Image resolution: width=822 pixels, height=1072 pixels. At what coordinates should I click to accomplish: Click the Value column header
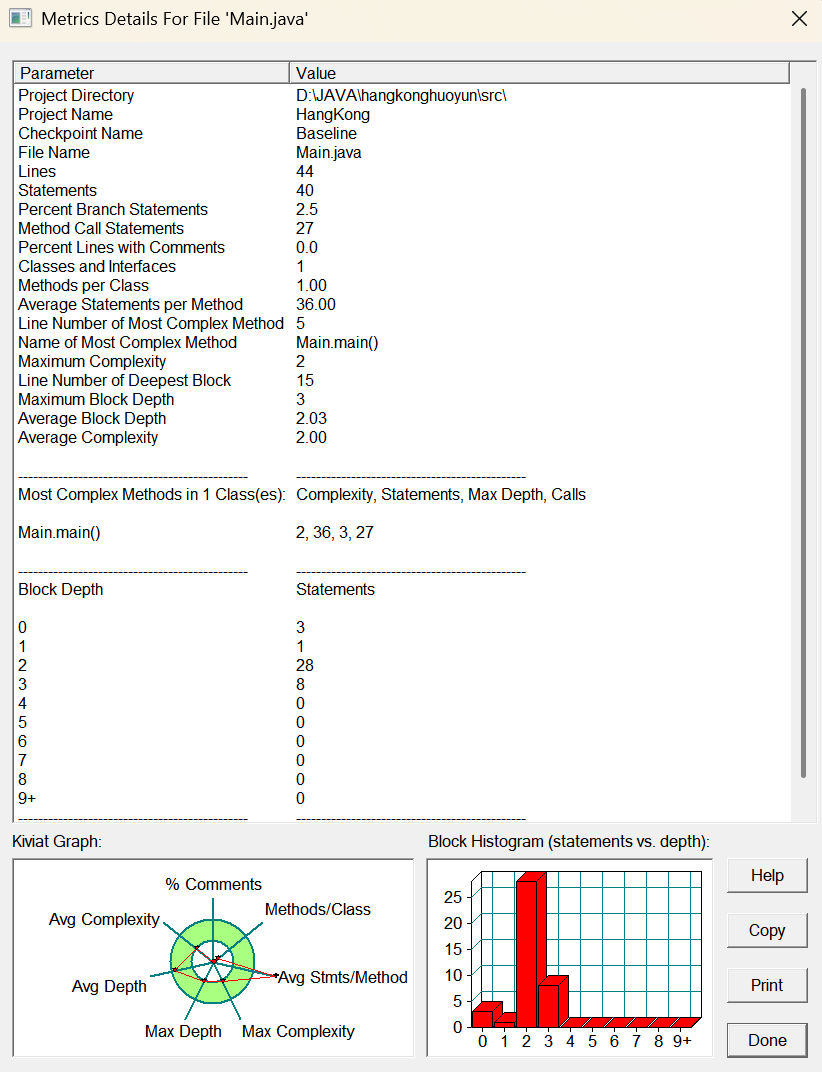click(x=540, y=73)
